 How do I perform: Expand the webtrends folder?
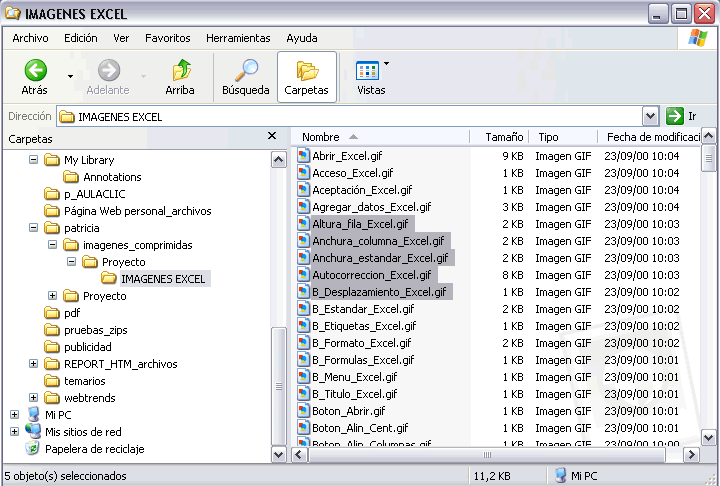point(33,398)
